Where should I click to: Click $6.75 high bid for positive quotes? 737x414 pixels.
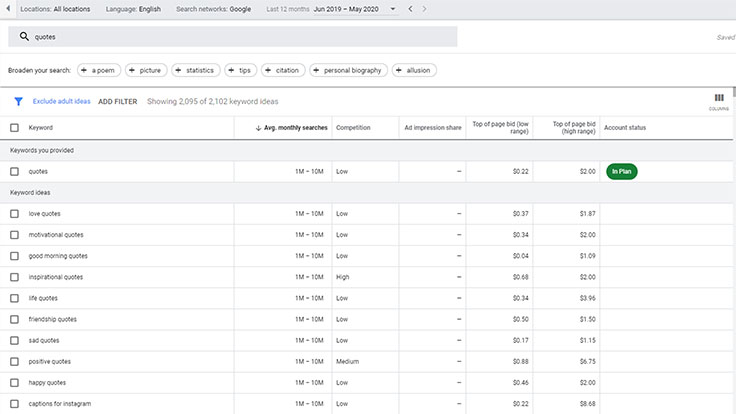tap(588, 362)
